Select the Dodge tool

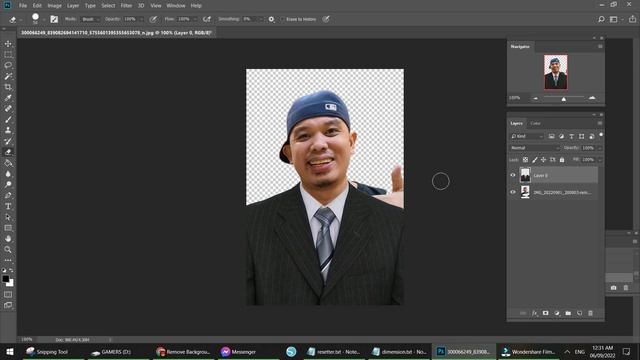(x=8, y=184)
